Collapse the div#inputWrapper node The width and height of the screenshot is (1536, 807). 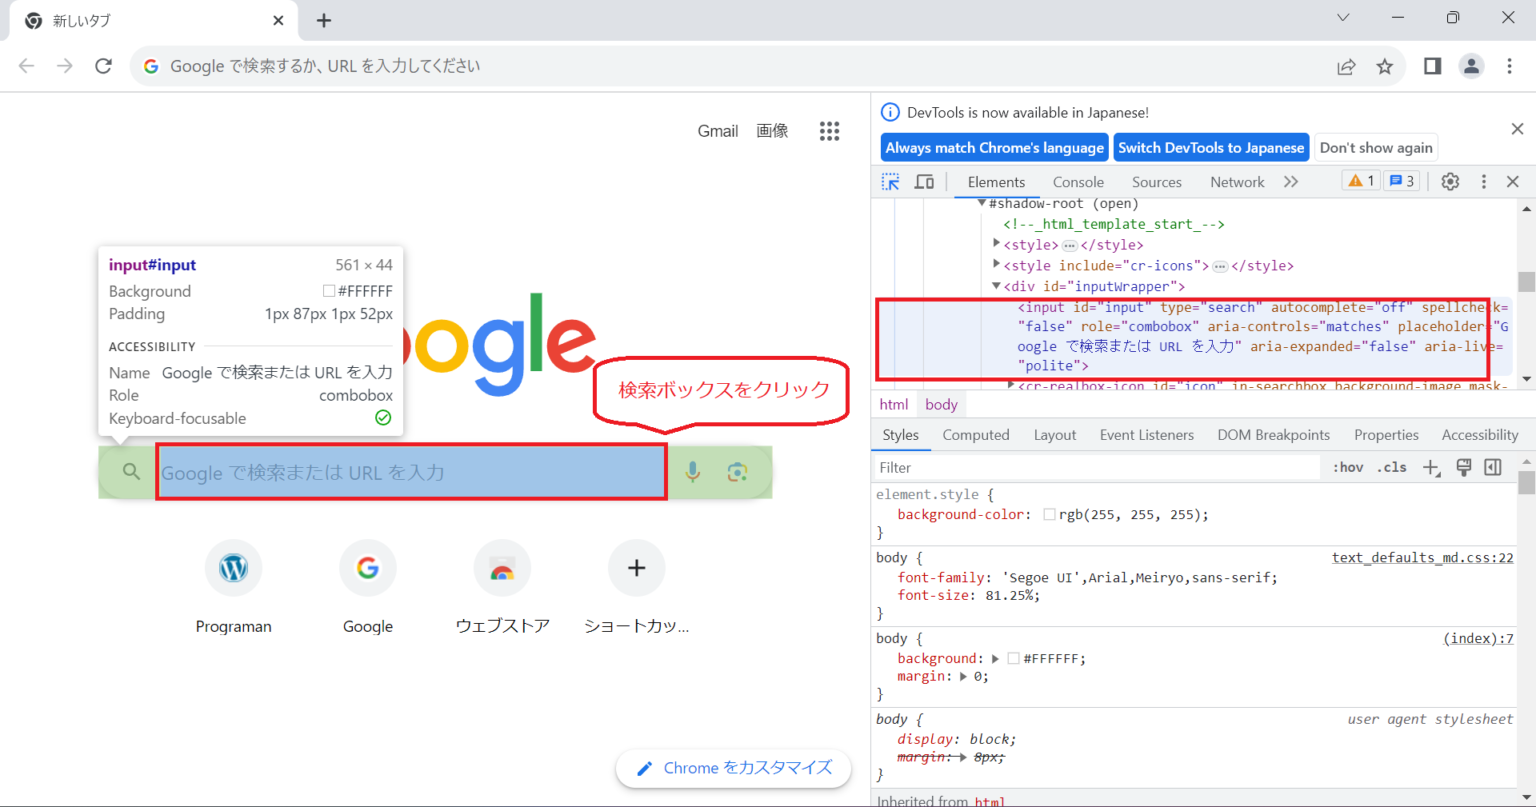click(996, 287)
